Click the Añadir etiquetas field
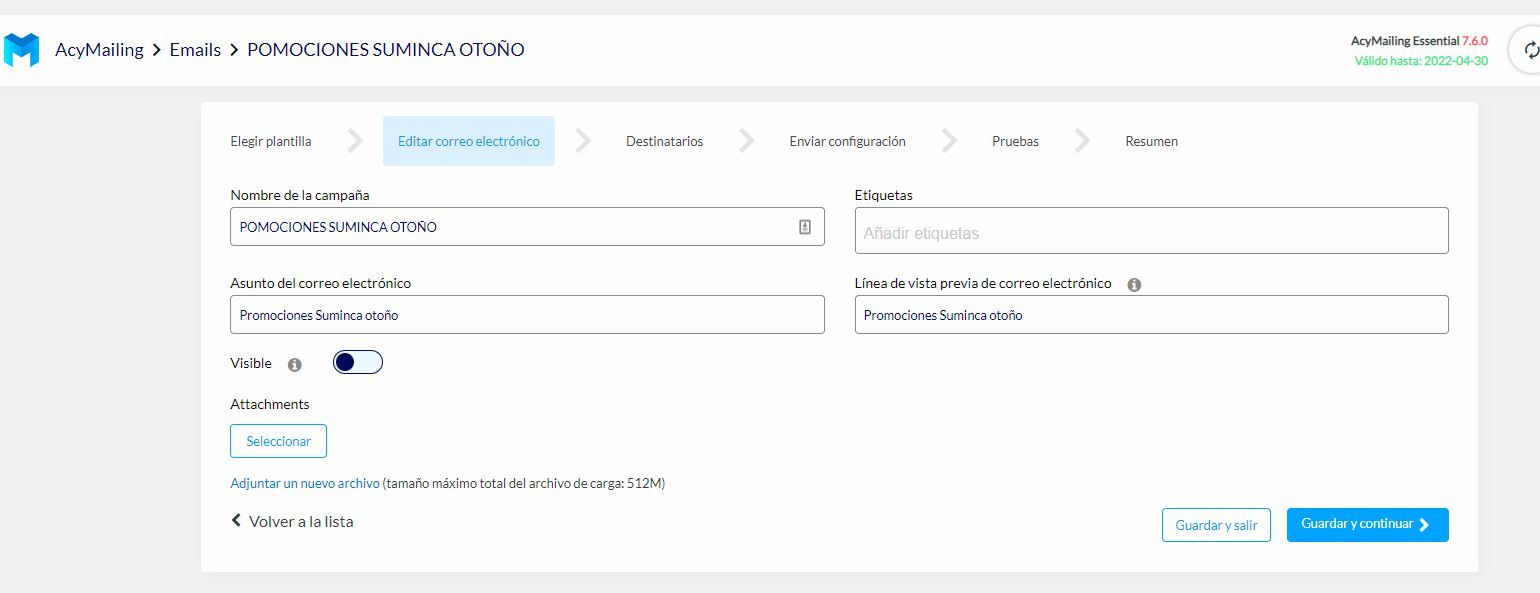Viewport: 1540px width, 593px height. click(1151, 231)
